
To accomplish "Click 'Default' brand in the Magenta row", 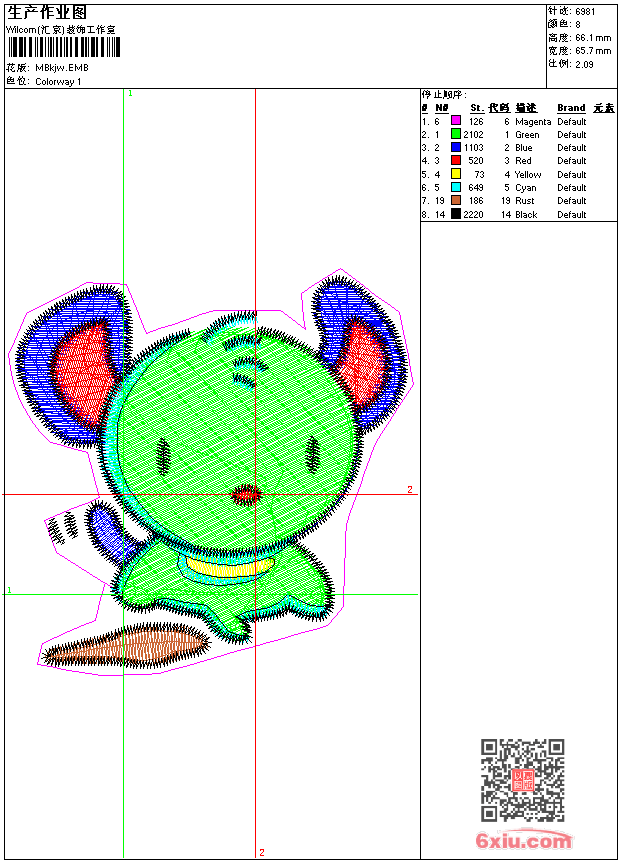I will click(x=572, y=122).
